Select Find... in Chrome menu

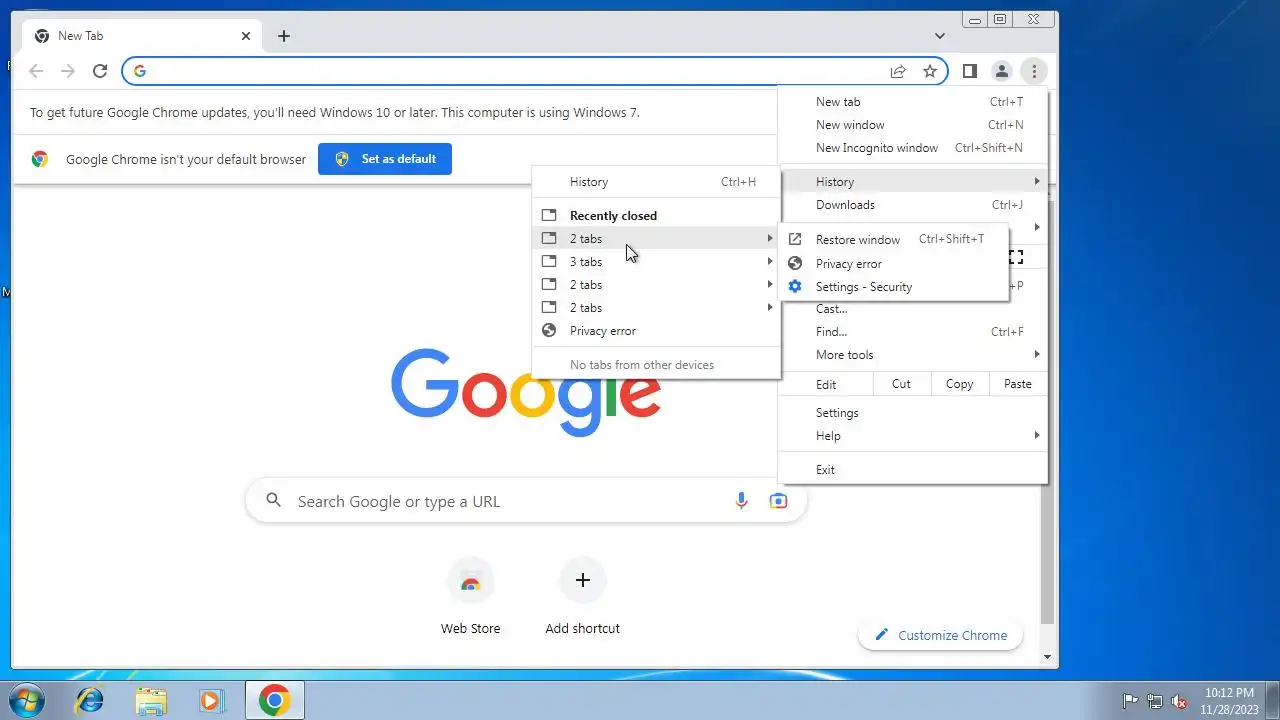913,332
